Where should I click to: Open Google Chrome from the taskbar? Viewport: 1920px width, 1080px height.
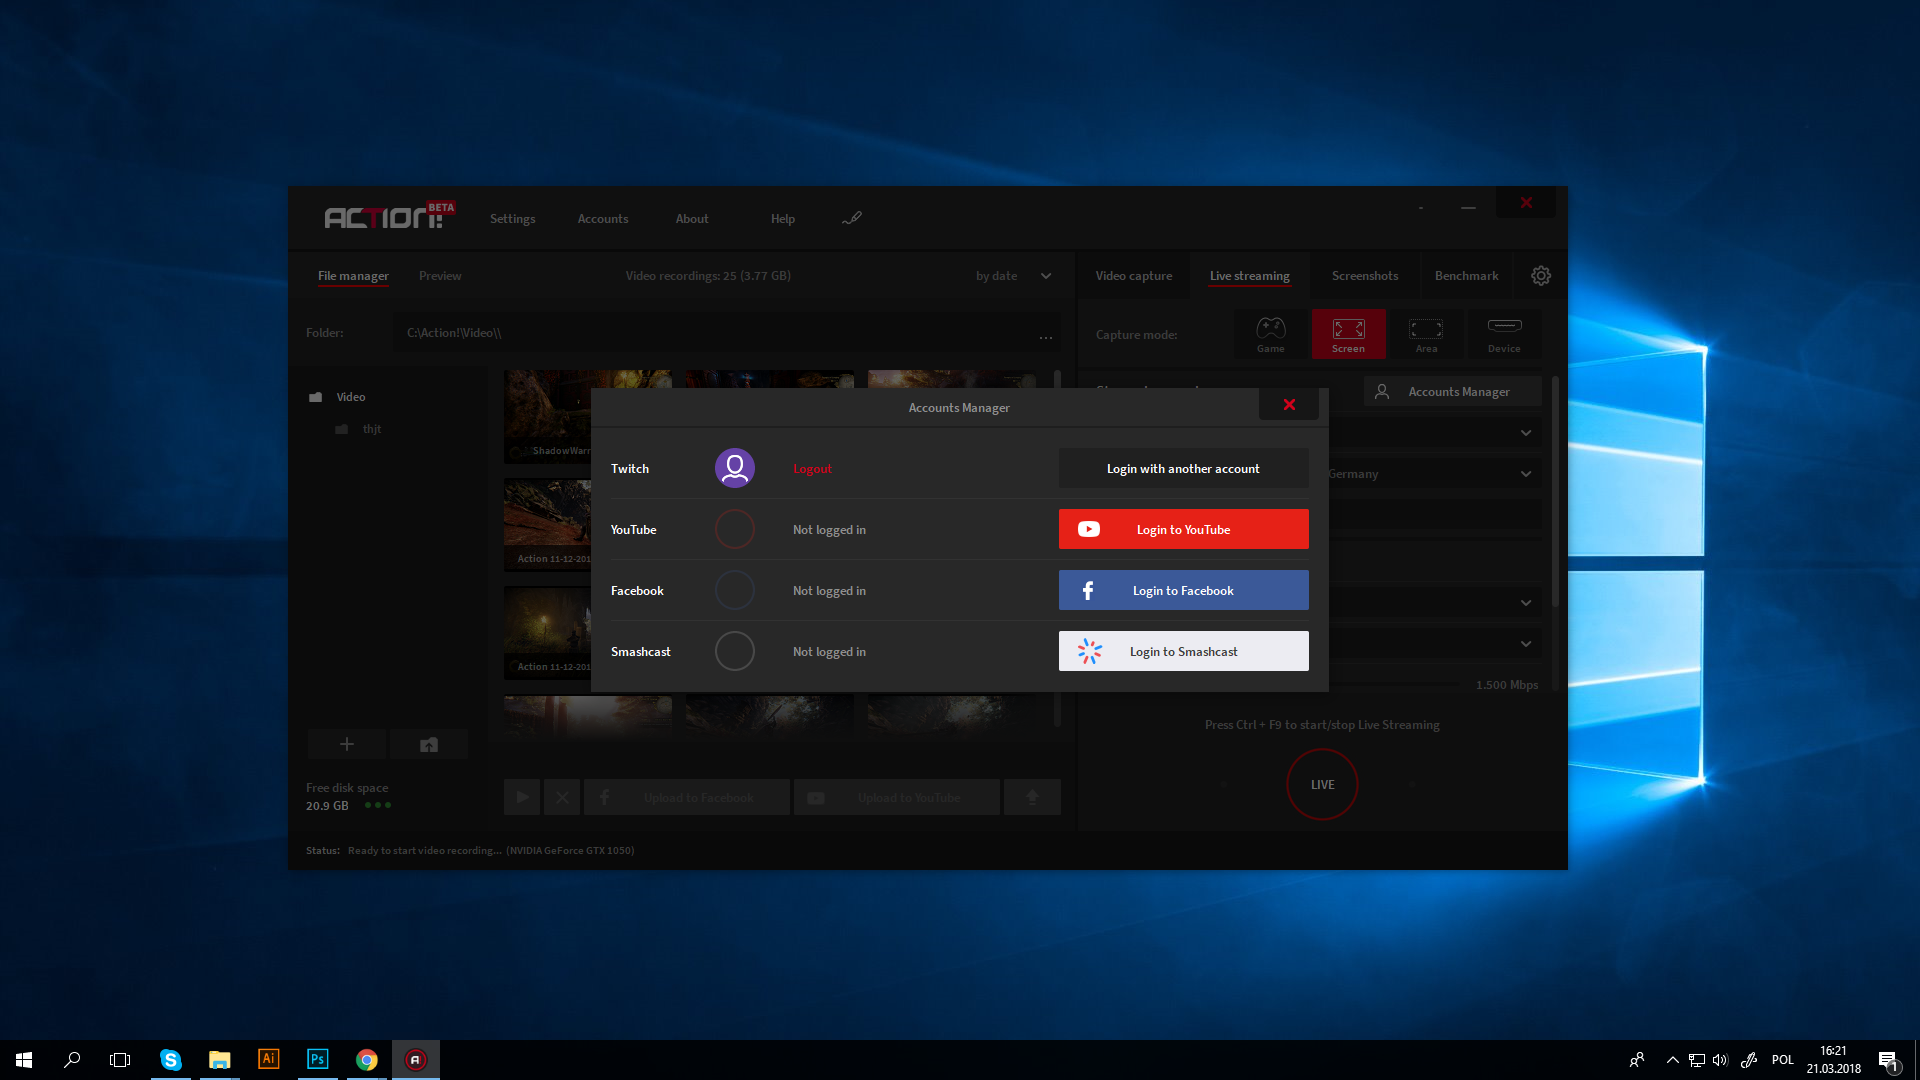coord(366,1060)
